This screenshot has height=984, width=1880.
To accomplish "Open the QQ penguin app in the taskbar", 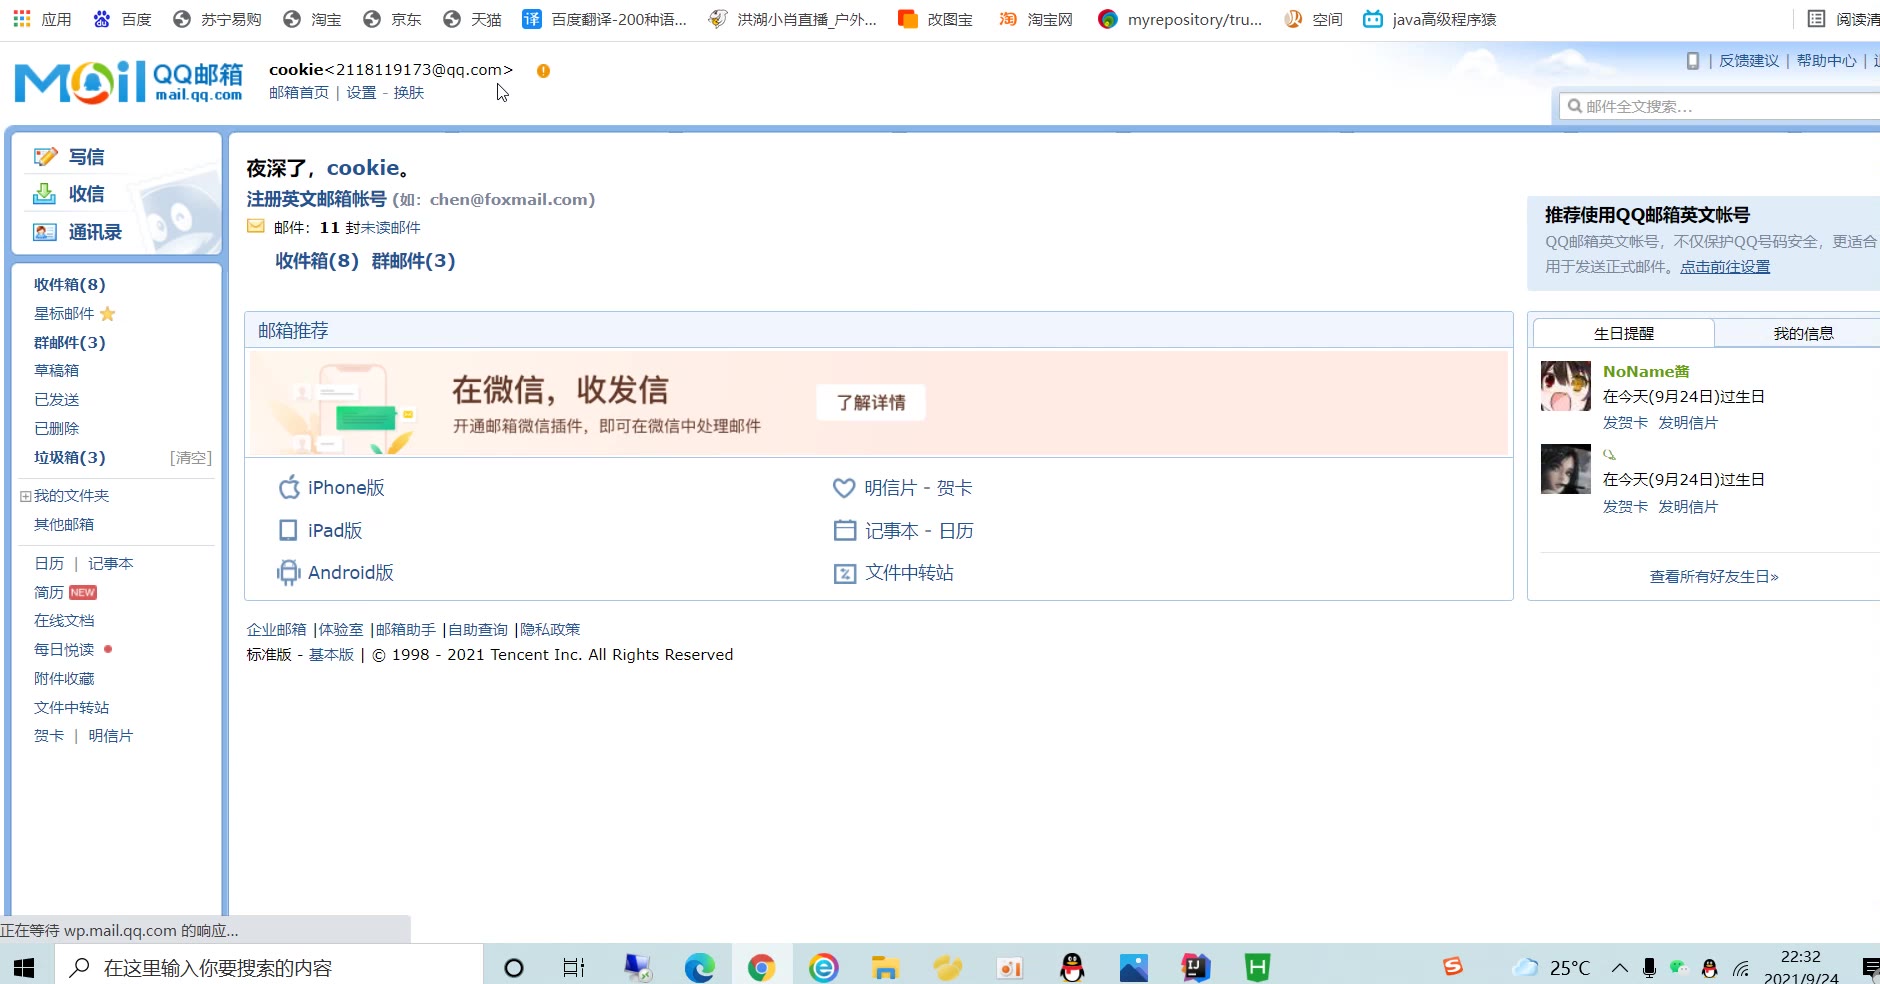I will tap(1072, 967).
